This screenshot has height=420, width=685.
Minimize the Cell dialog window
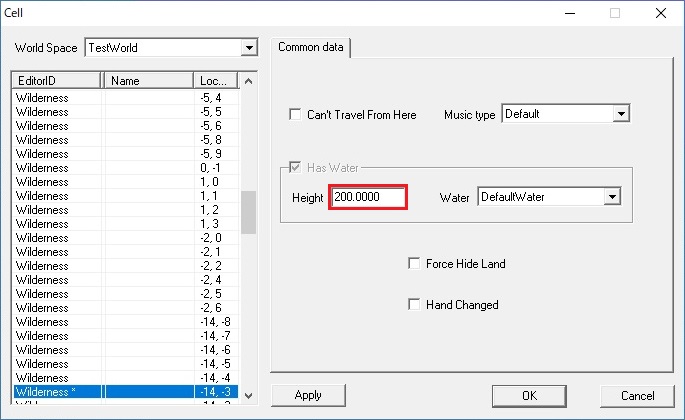point(570,13)
